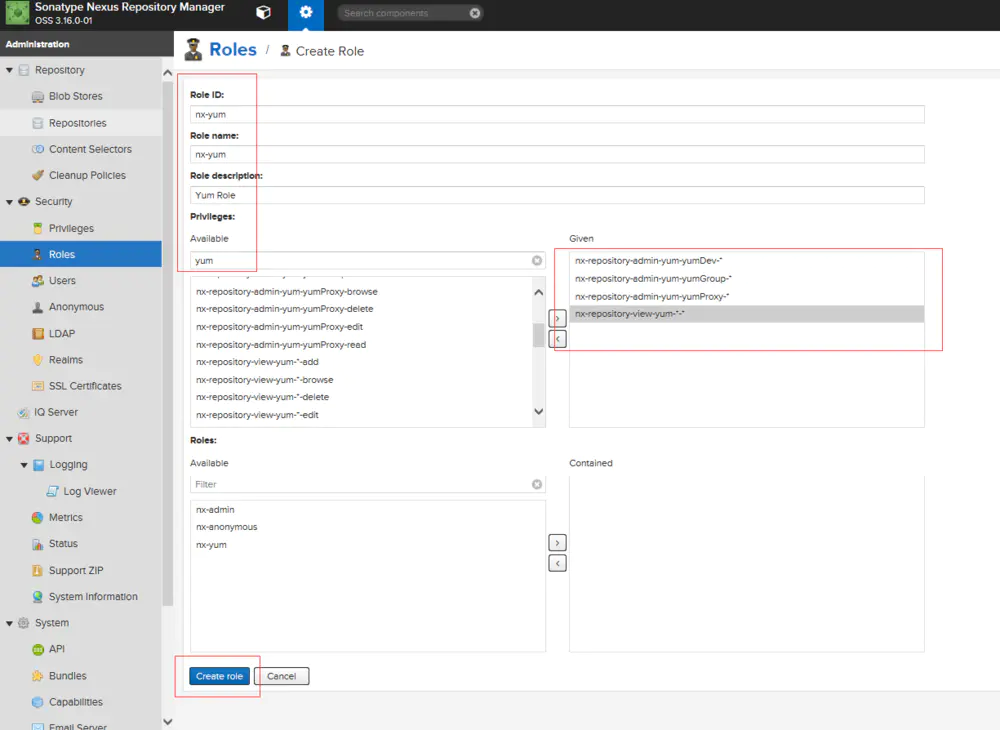
Task: Click the Capabilities icon in sidebar
Action: 38,702
